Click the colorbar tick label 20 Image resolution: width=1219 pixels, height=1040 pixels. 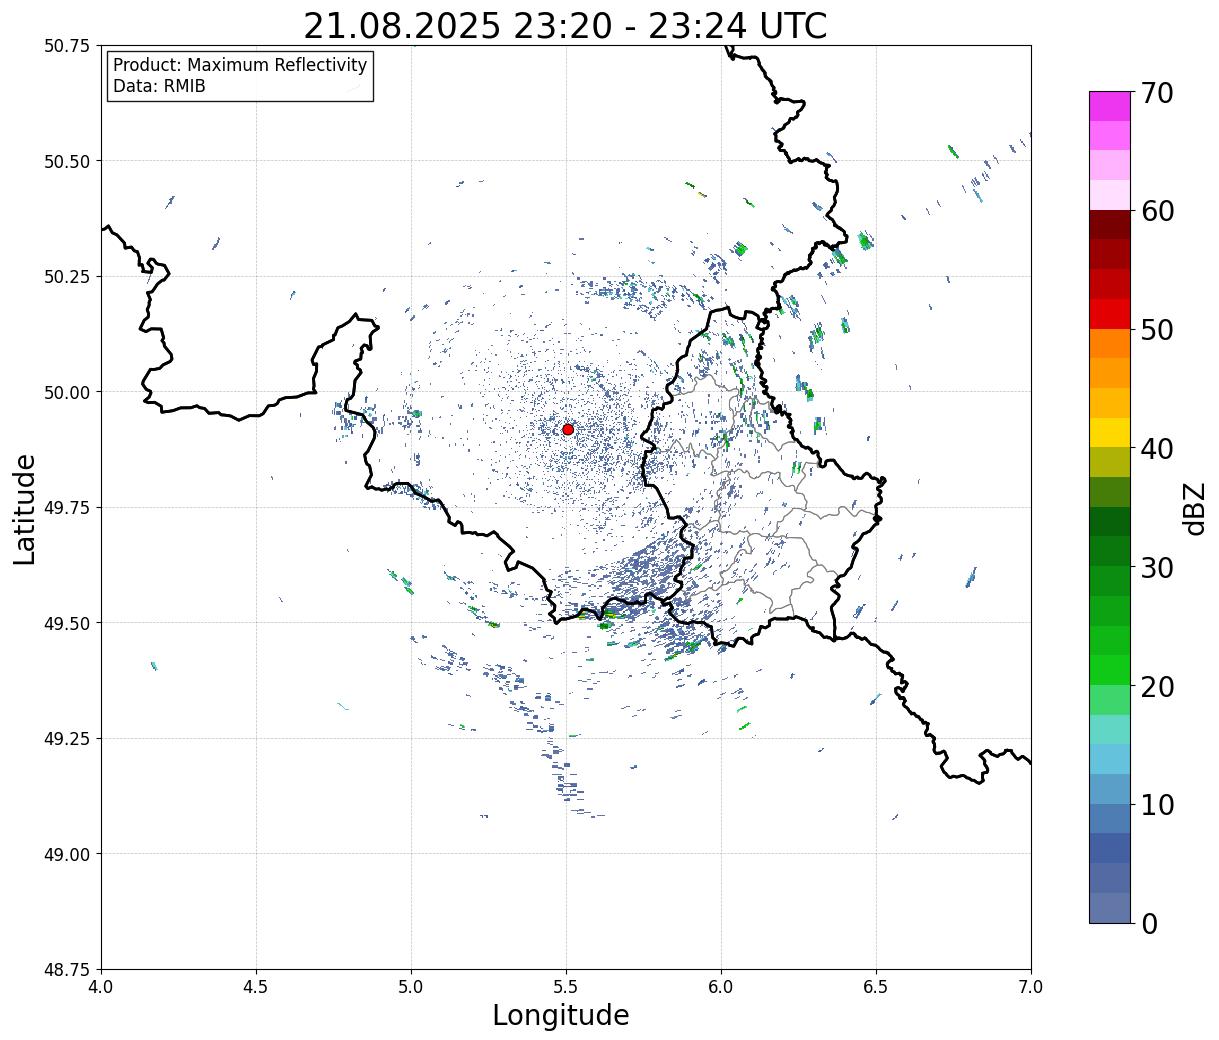1157,687
